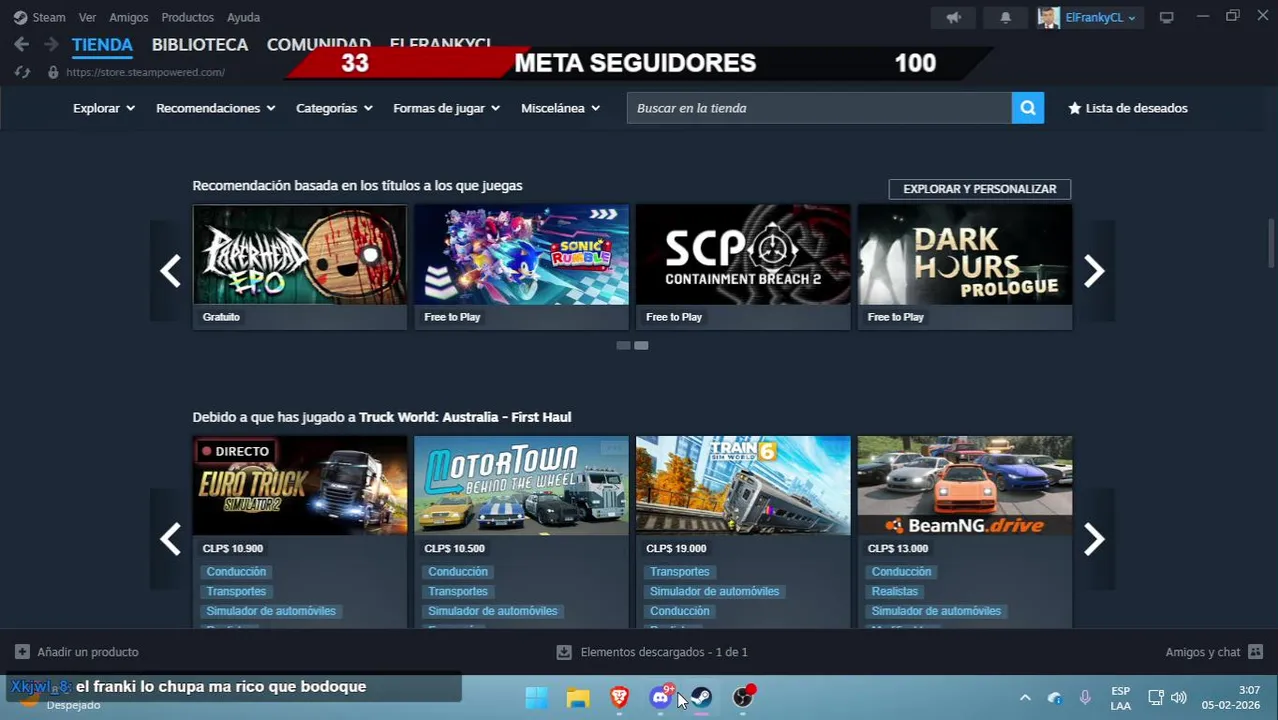Go back with the navigation arrow
Image resolution: width=1278 pixels, height=720 pixels.
[22, 44]
